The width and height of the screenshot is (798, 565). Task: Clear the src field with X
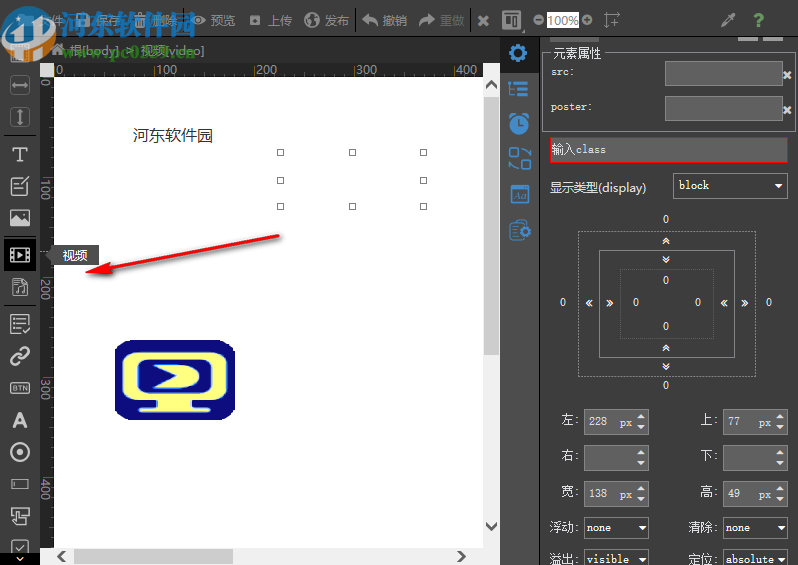point(787,75)
